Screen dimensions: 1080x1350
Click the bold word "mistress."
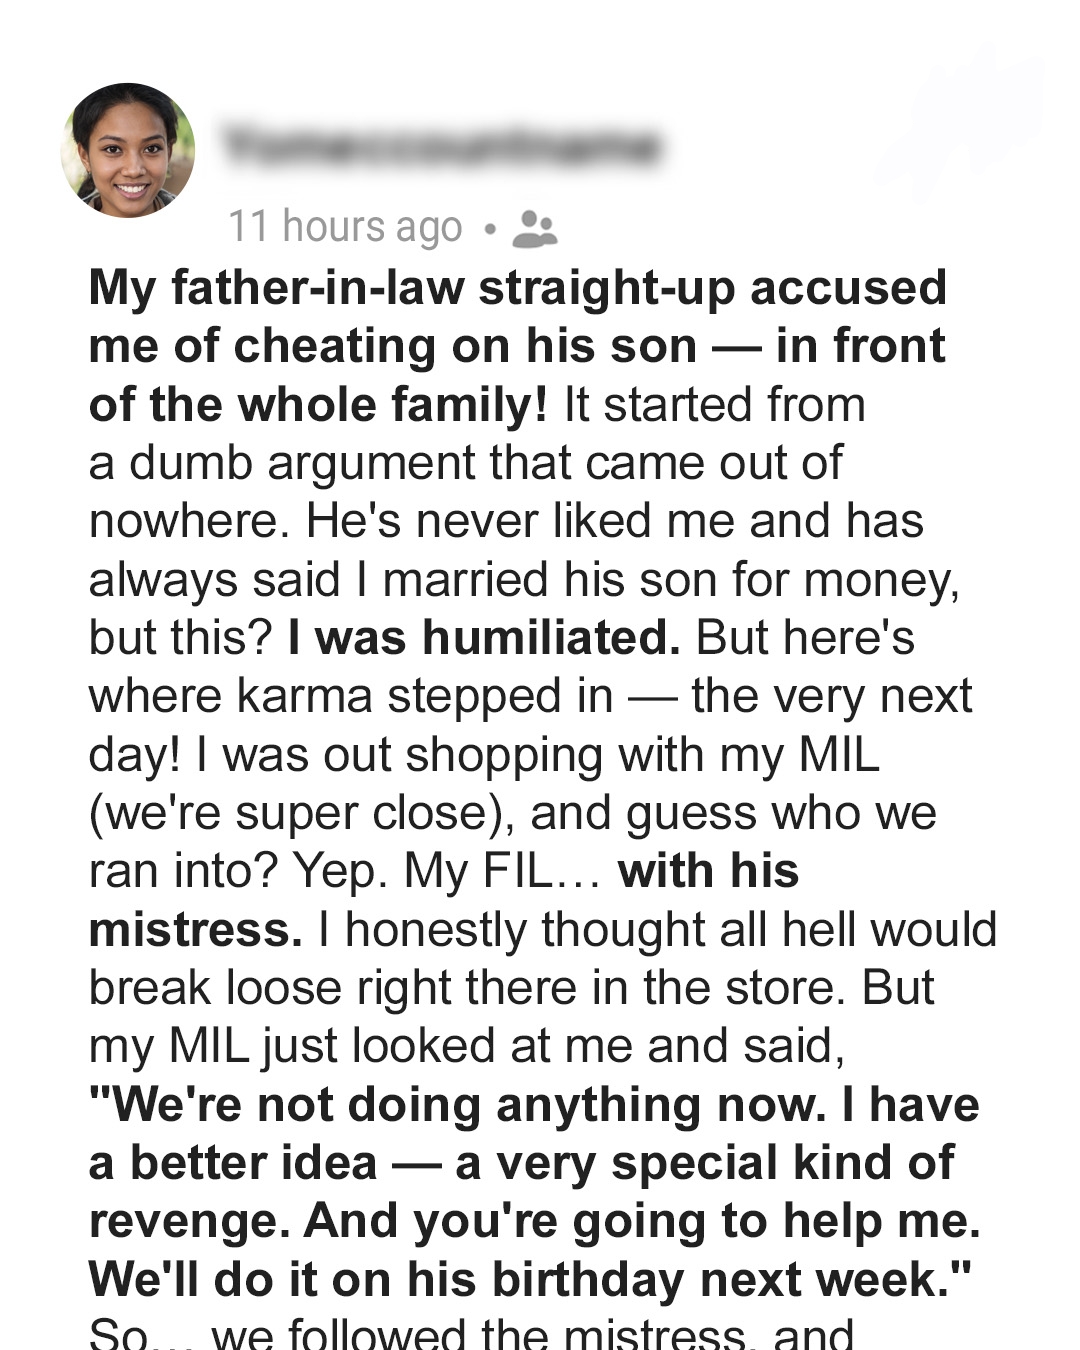click(195, 929)
